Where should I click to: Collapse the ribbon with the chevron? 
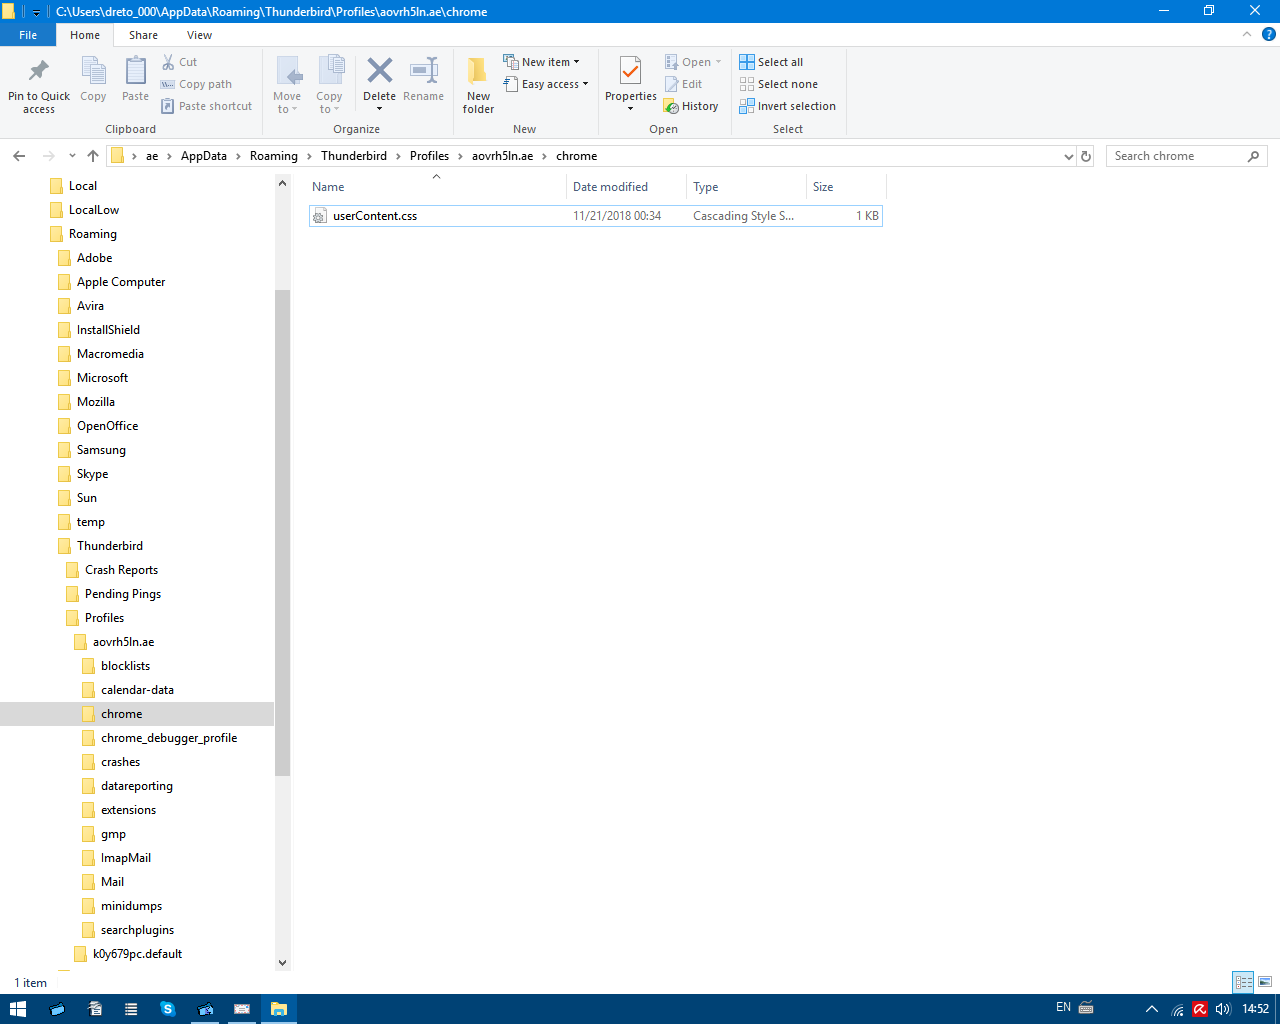click(x=1247, y=34)
